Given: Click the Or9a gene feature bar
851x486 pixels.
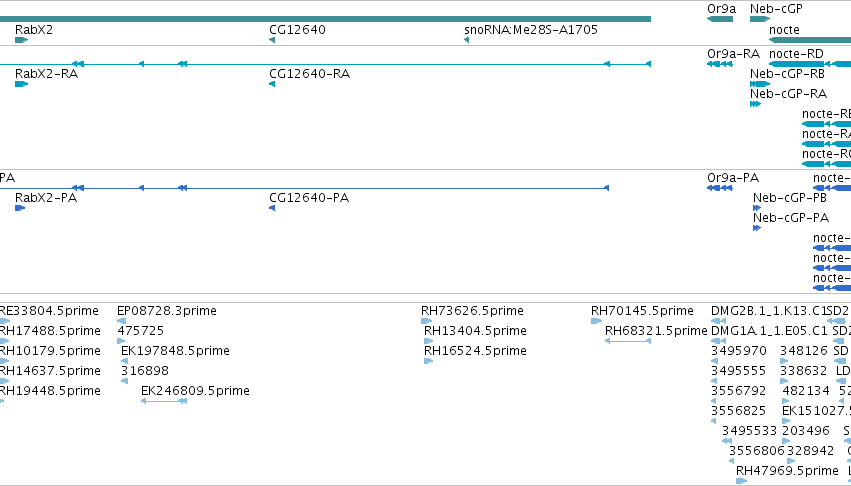Looking at the screenshot, I should pos(720,19).
